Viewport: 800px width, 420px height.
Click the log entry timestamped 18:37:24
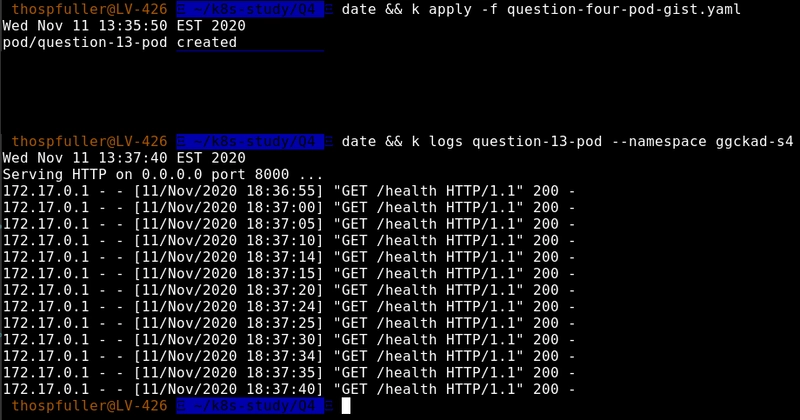(288, 306)
